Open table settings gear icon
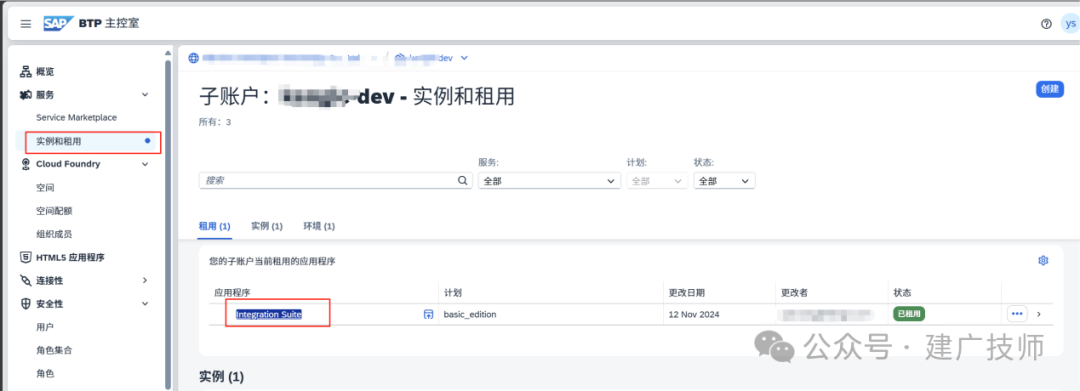This screenshot has width=1080, height=391. (1043, 260)
